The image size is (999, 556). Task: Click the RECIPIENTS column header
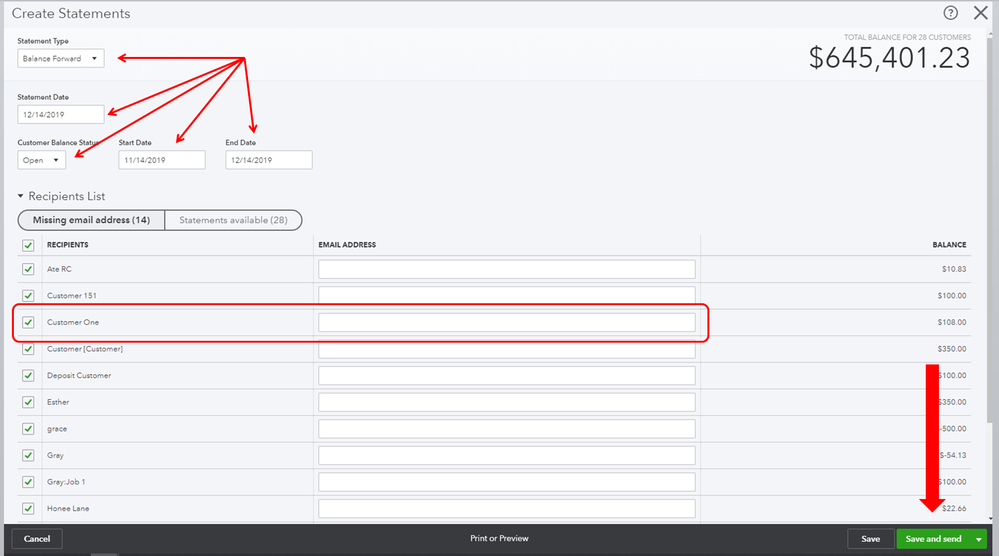(68, 245)
